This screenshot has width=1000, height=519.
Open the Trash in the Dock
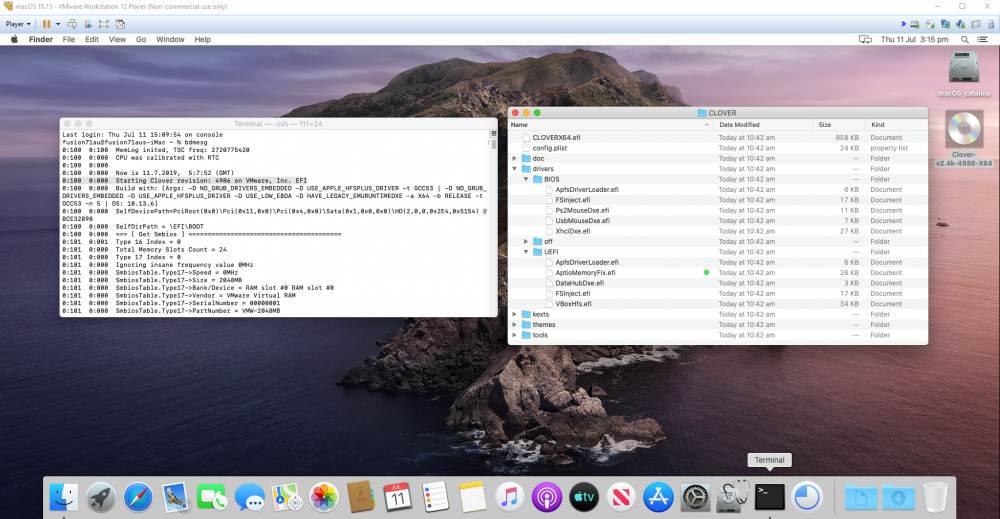(x=936, y=497)
